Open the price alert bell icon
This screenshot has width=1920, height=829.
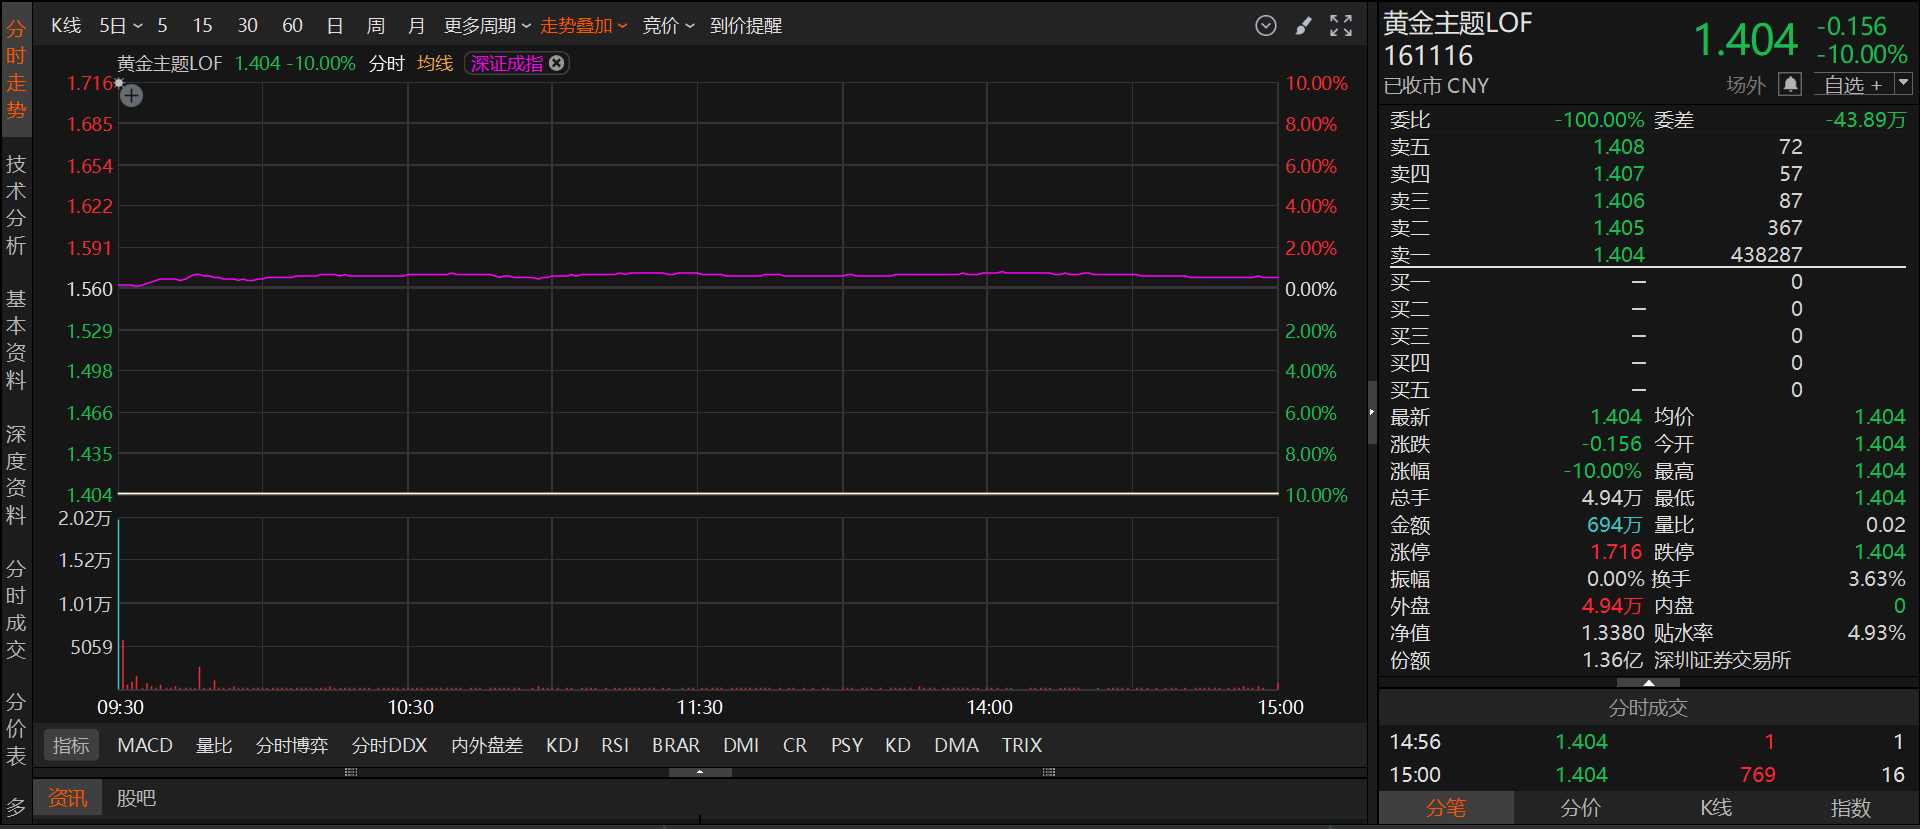[1790, 85]
